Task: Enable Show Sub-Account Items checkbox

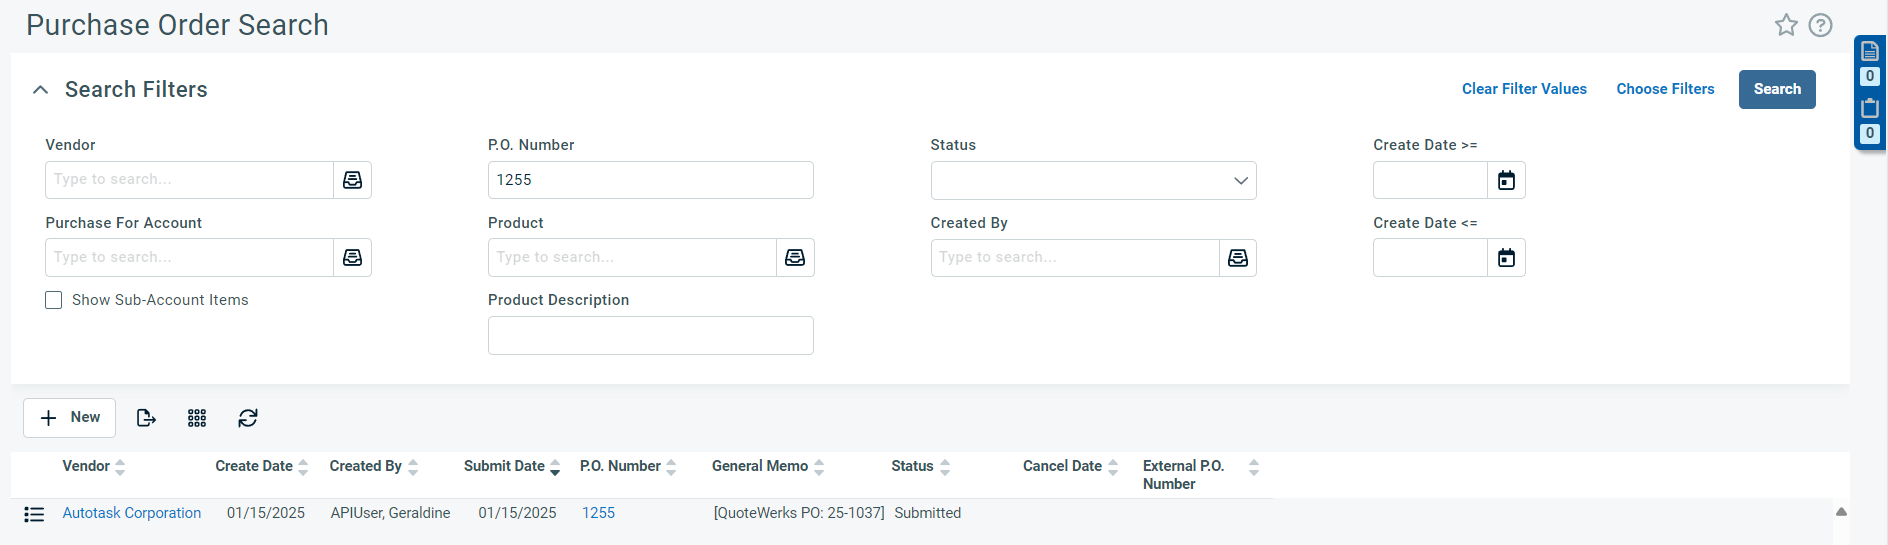Action: click(54, 300)
